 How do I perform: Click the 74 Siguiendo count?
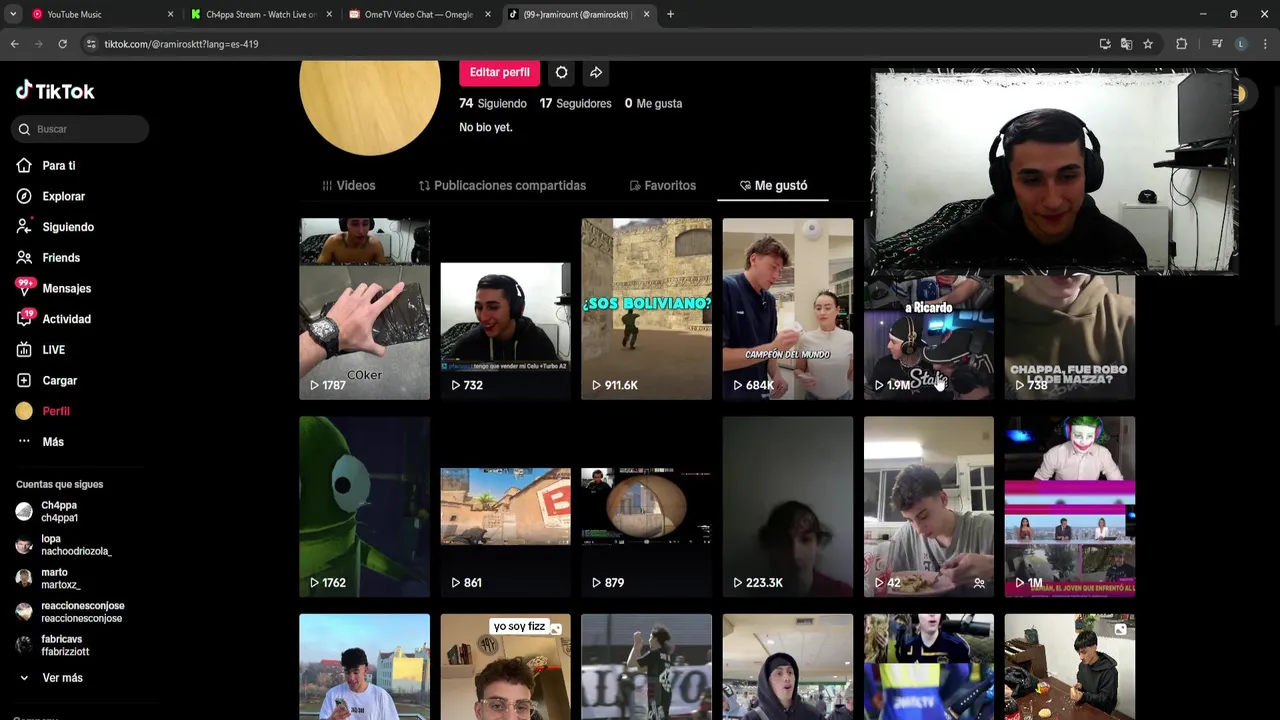[492, 103]
